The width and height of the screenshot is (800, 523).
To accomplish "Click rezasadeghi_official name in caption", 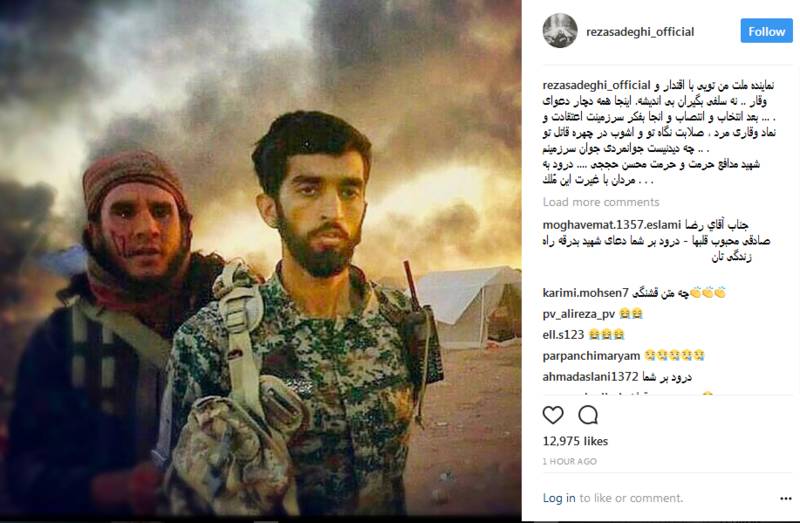I will coord(596,85).
